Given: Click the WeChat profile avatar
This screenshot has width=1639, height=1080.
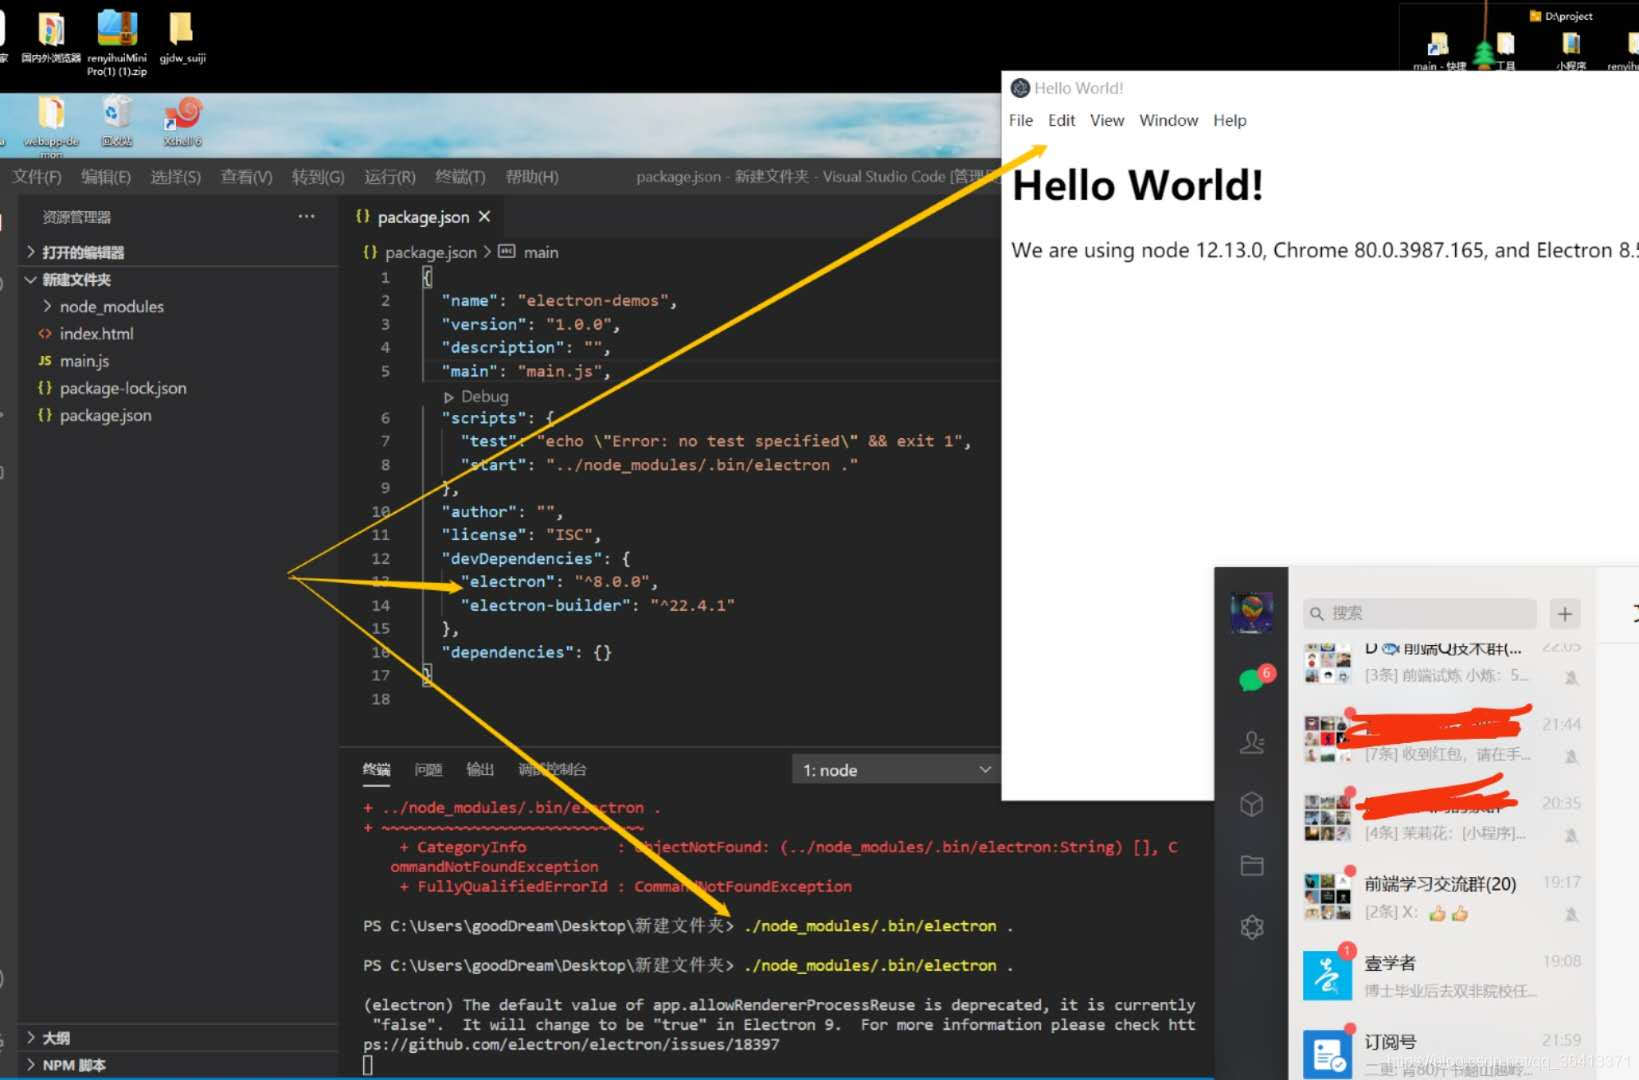Looking at the screenshot, I should (x=1251, y=612).
